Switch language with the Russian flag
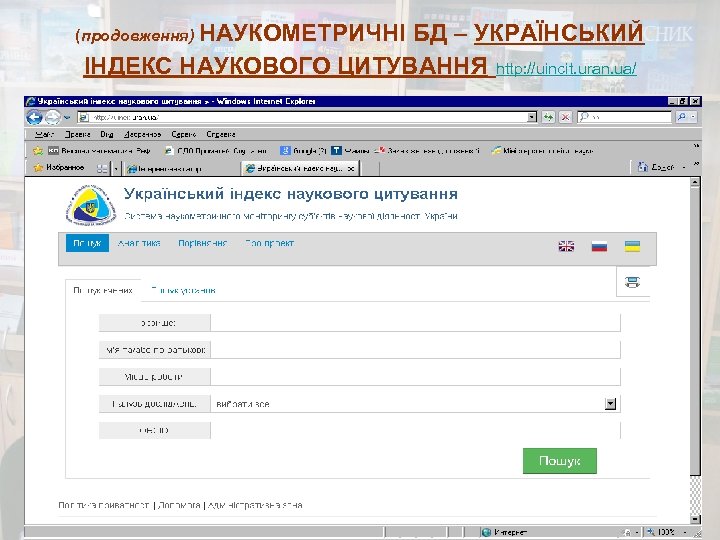Screen dimensions: 720x540 (x=599, y=246)
